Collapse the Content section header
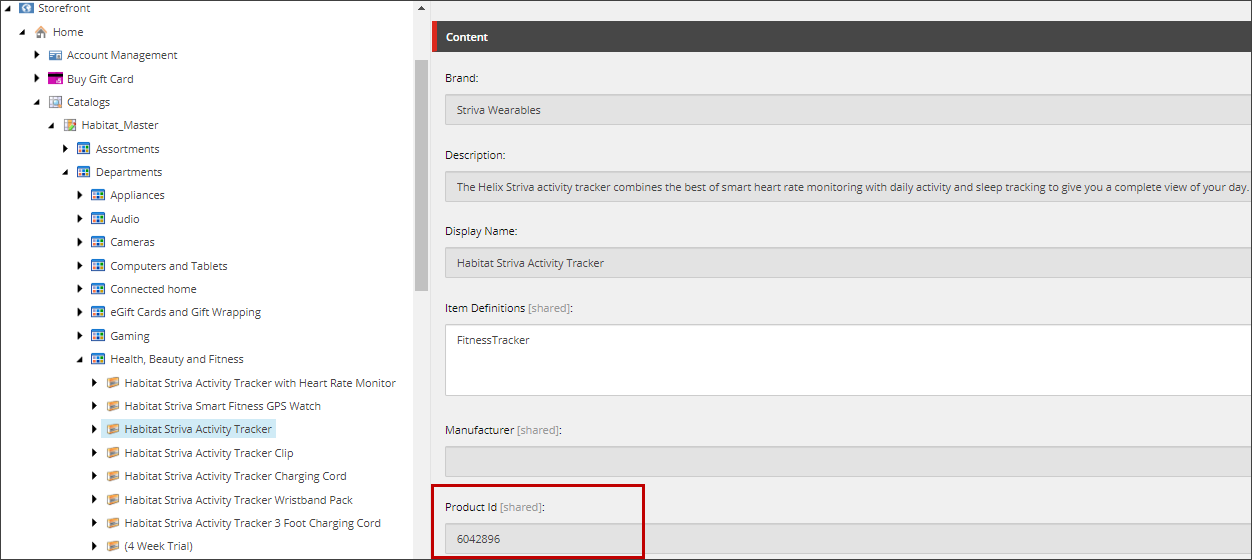Viewport: 1252px width, 560px height. pyautogui.click(x=842, y=37)
